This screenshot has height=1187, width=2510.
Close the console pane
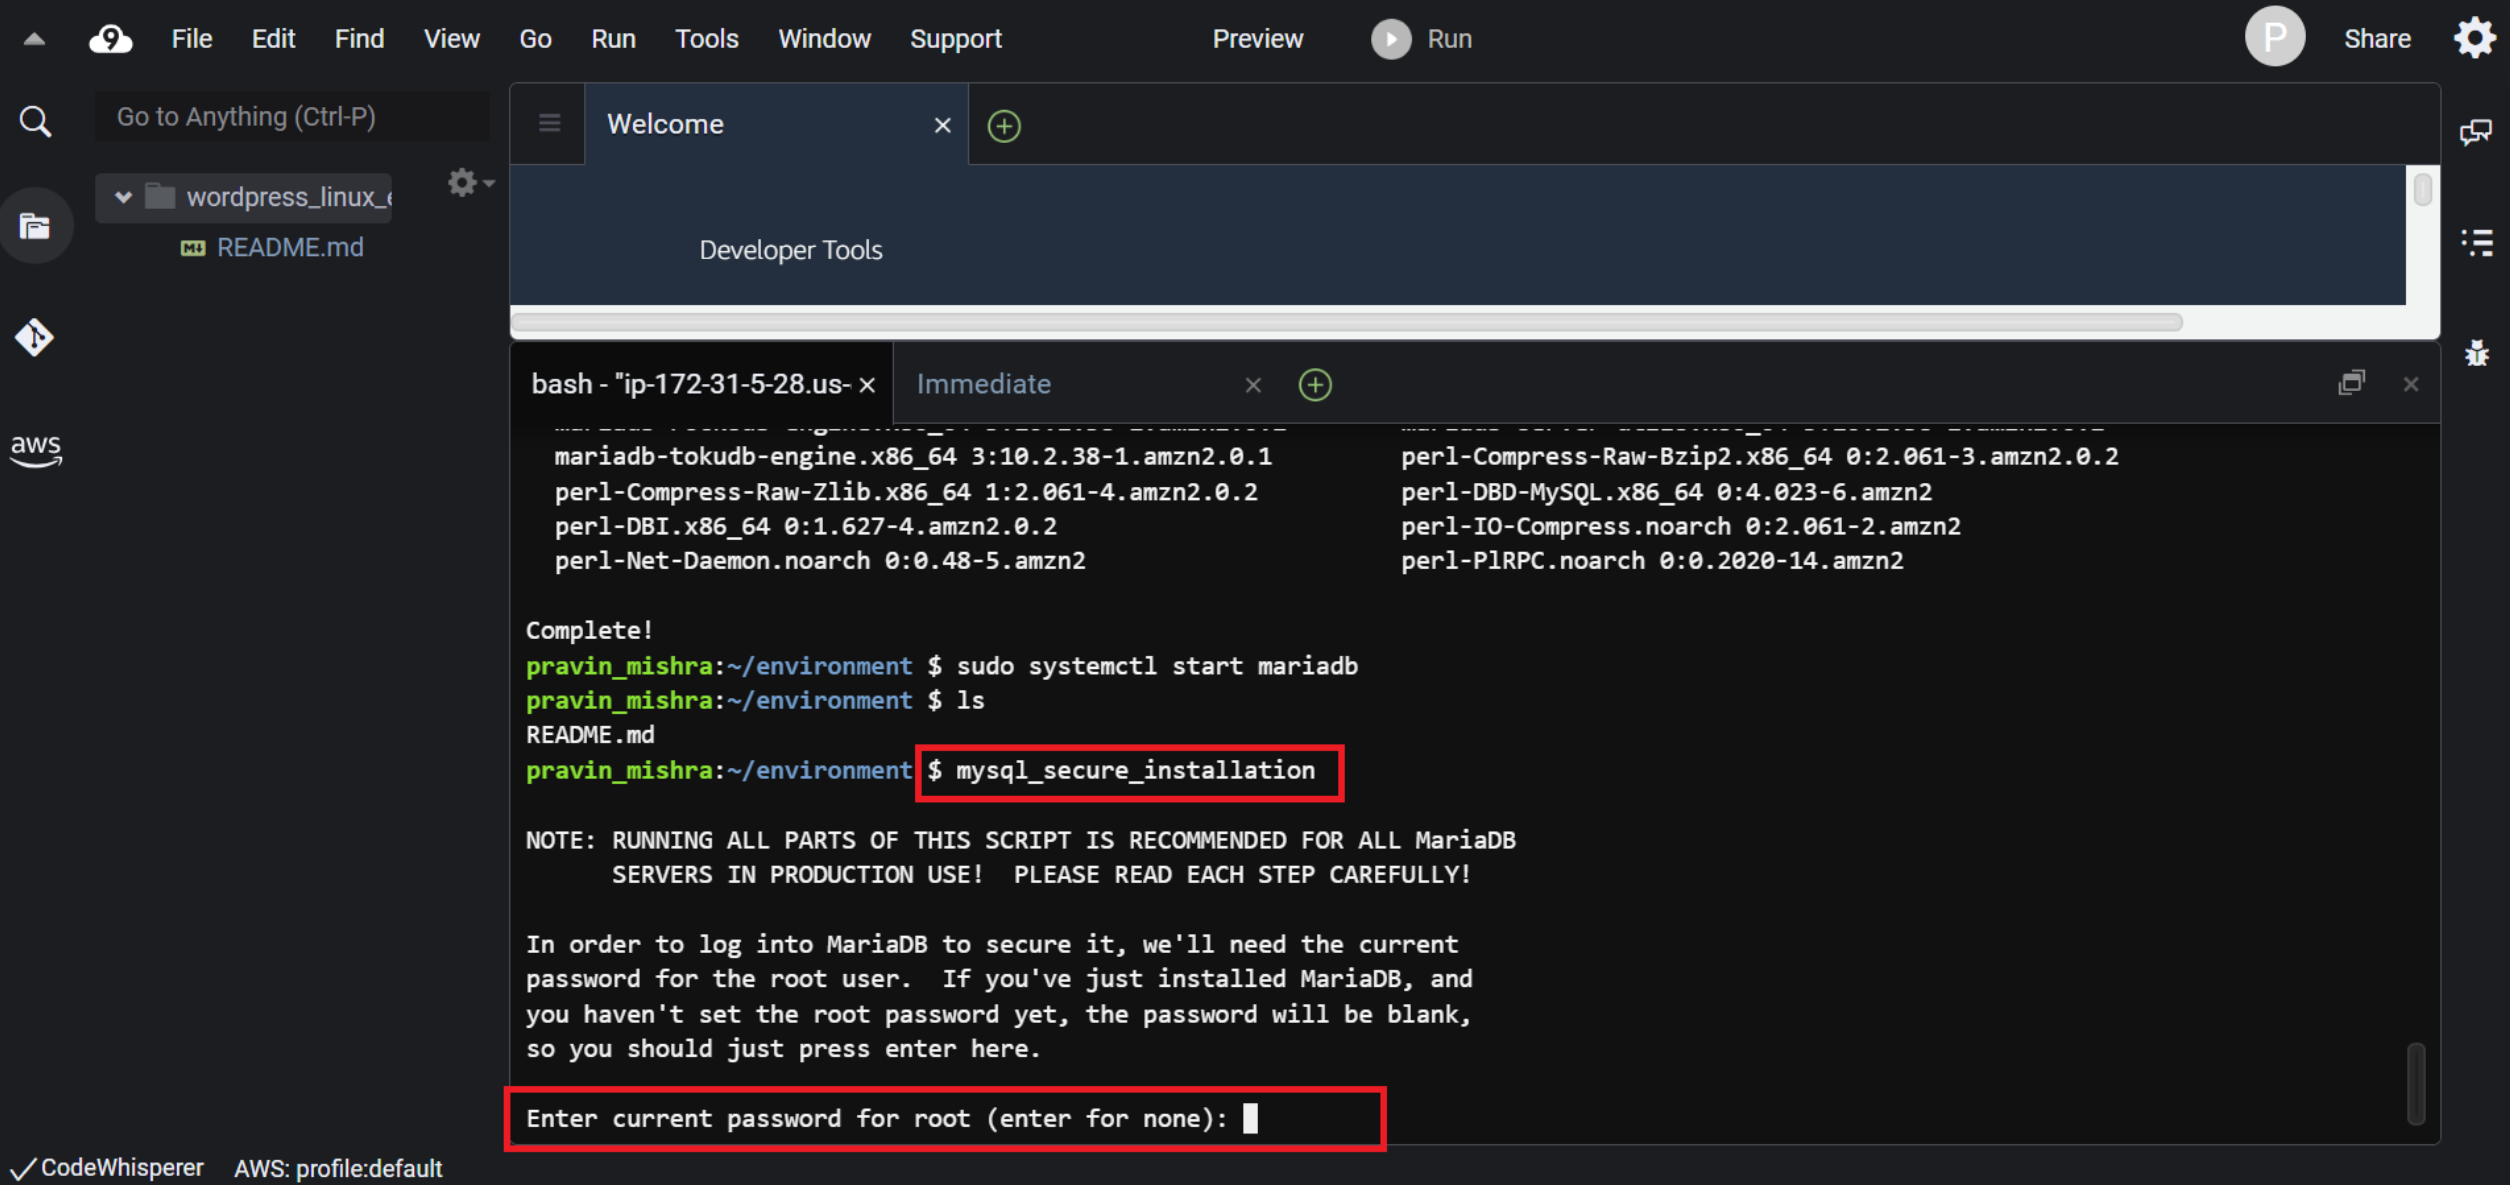pos(2411,384)
